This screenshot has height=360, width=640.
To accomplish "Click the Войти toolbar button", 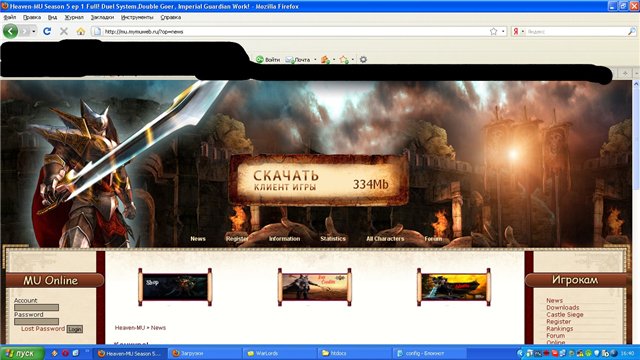I will tap(268, 60).
